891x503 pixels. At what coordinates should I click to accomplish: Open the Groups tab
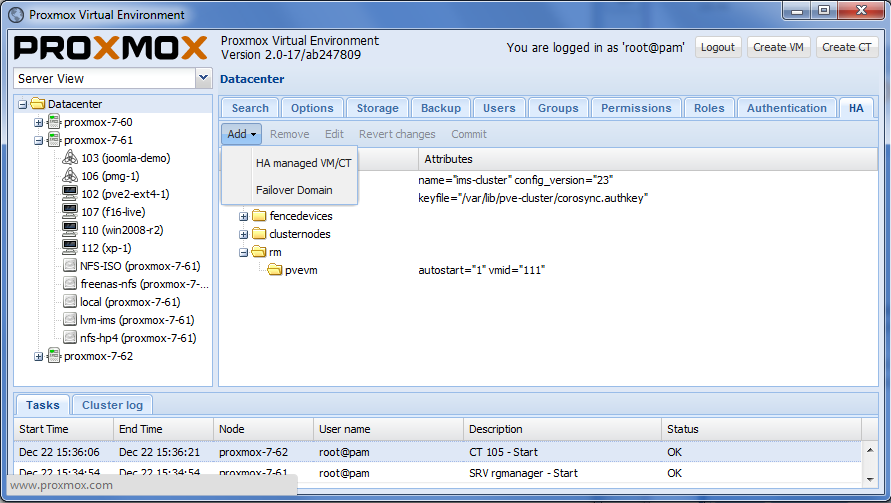point(558,108)
